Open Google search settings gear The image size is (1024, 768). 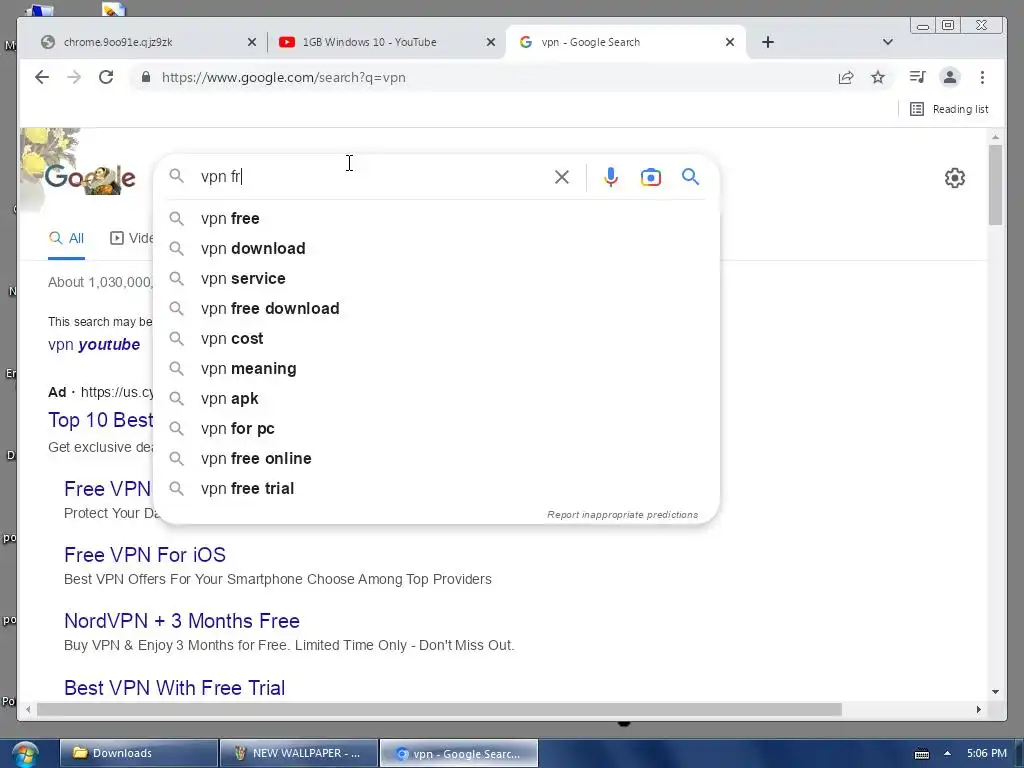click(x=955, y=178)
